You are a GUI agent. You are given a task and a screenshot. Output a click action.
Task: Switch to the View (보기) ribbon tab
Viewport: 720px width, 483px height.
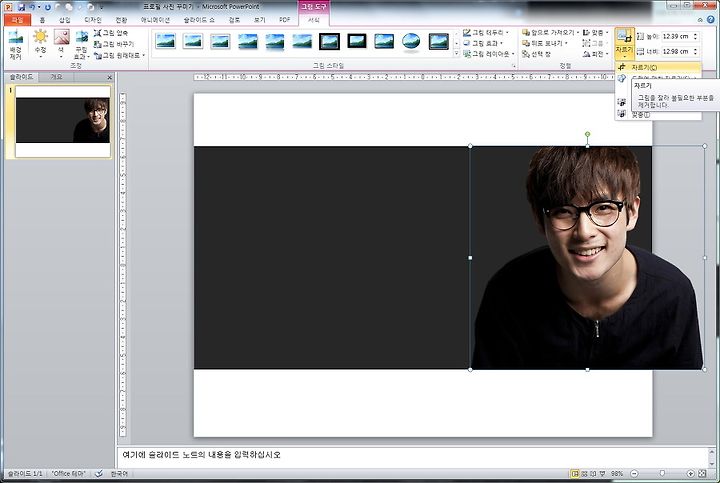[259, 20]
